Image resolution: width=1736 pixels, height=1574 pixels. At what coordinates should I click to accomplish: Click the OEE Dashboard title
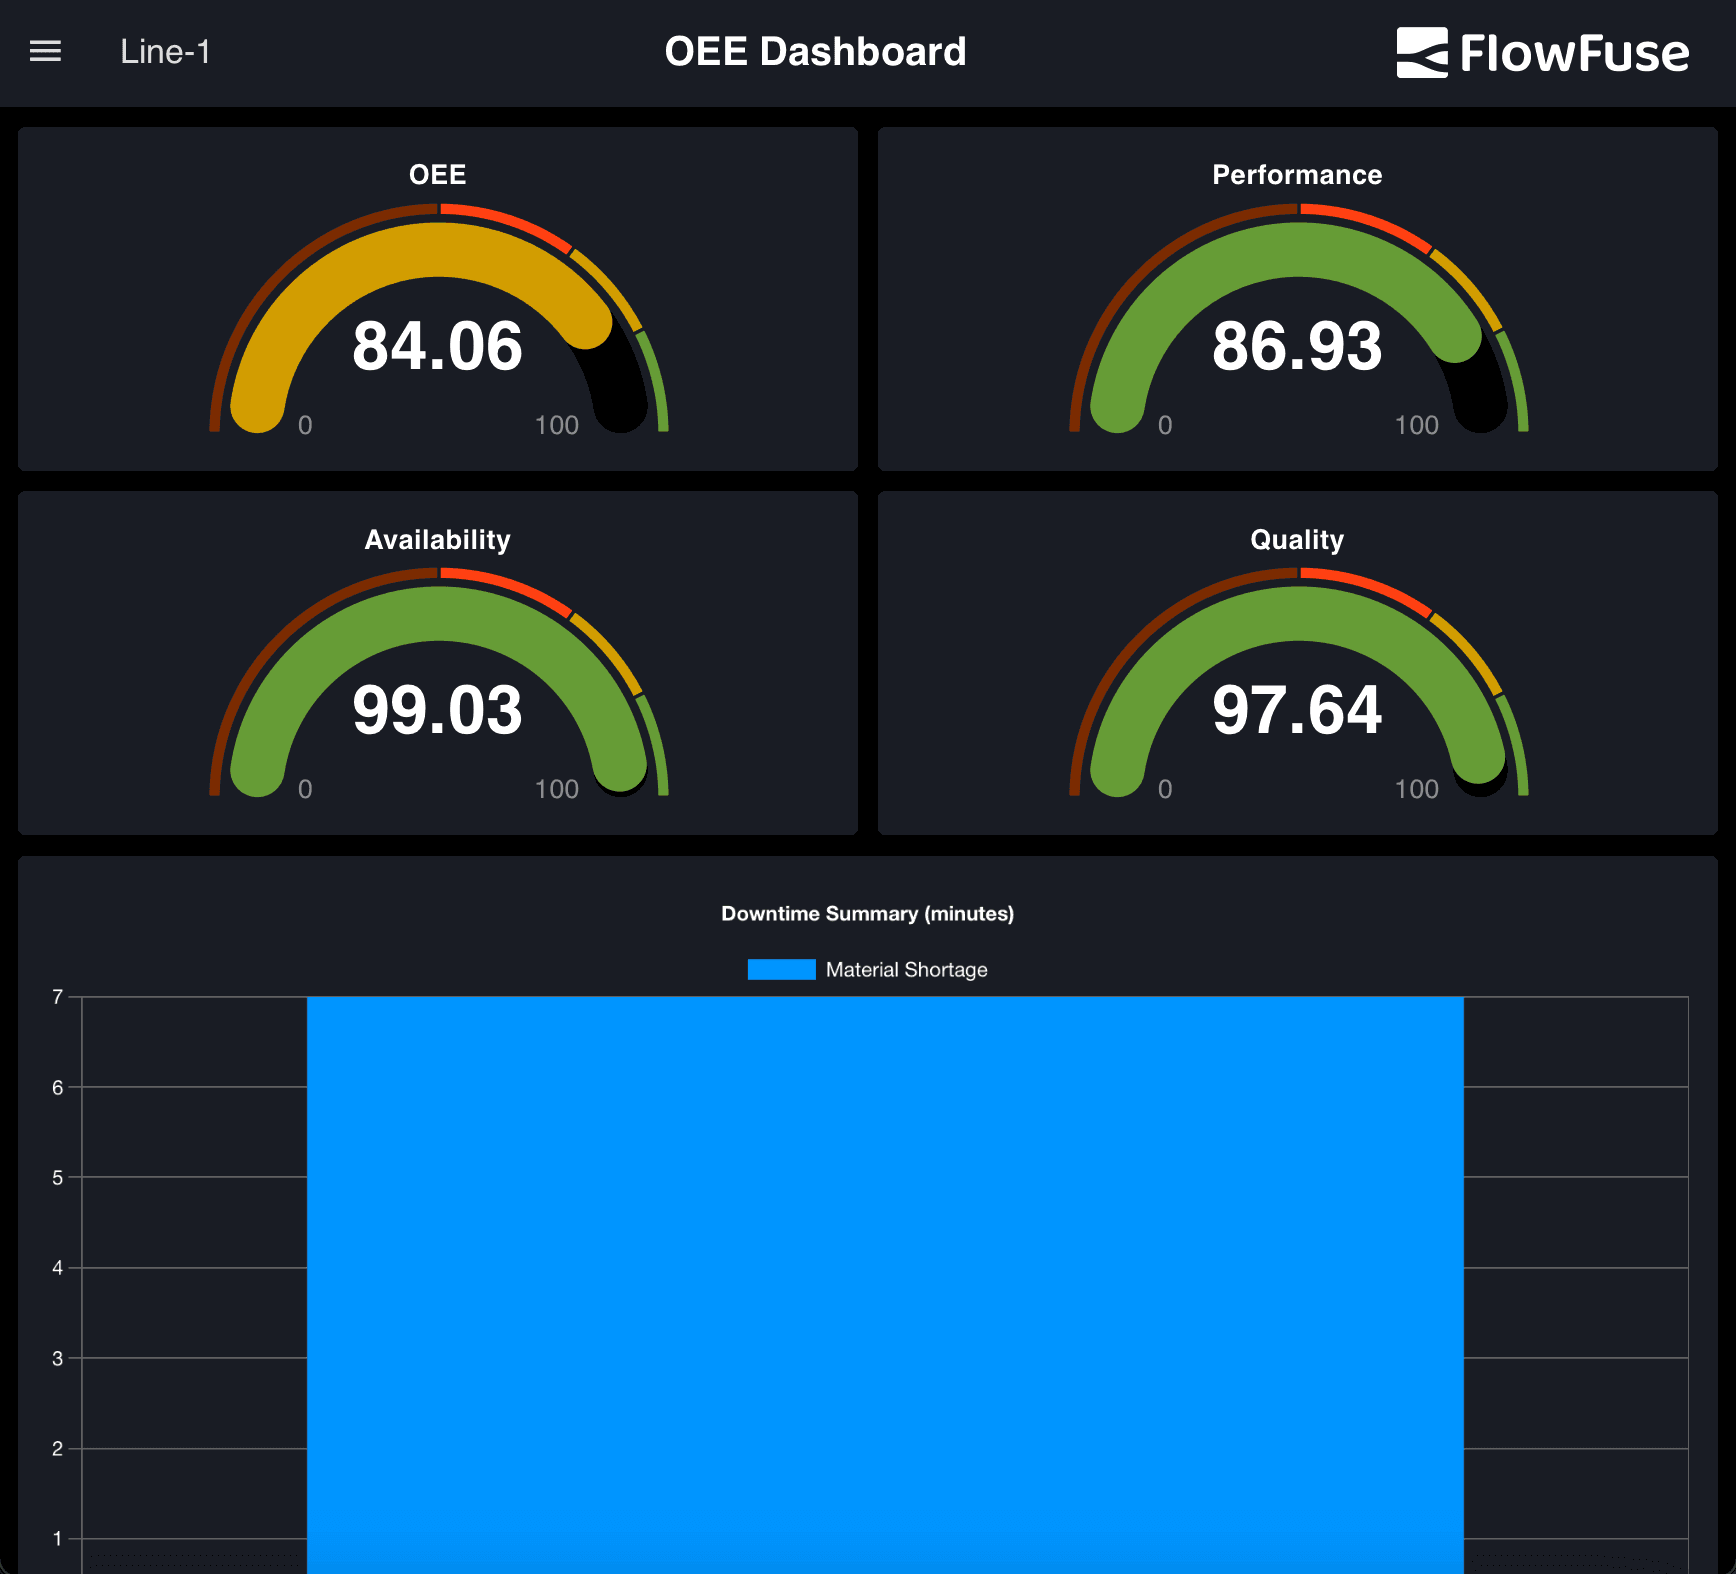coord(816,50)
